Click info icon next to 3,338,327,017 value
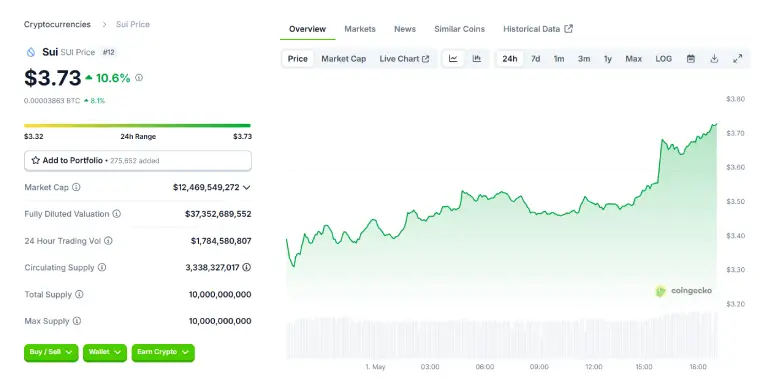The height and width of the screenshot is (388, 783). [x=246, y=267]
